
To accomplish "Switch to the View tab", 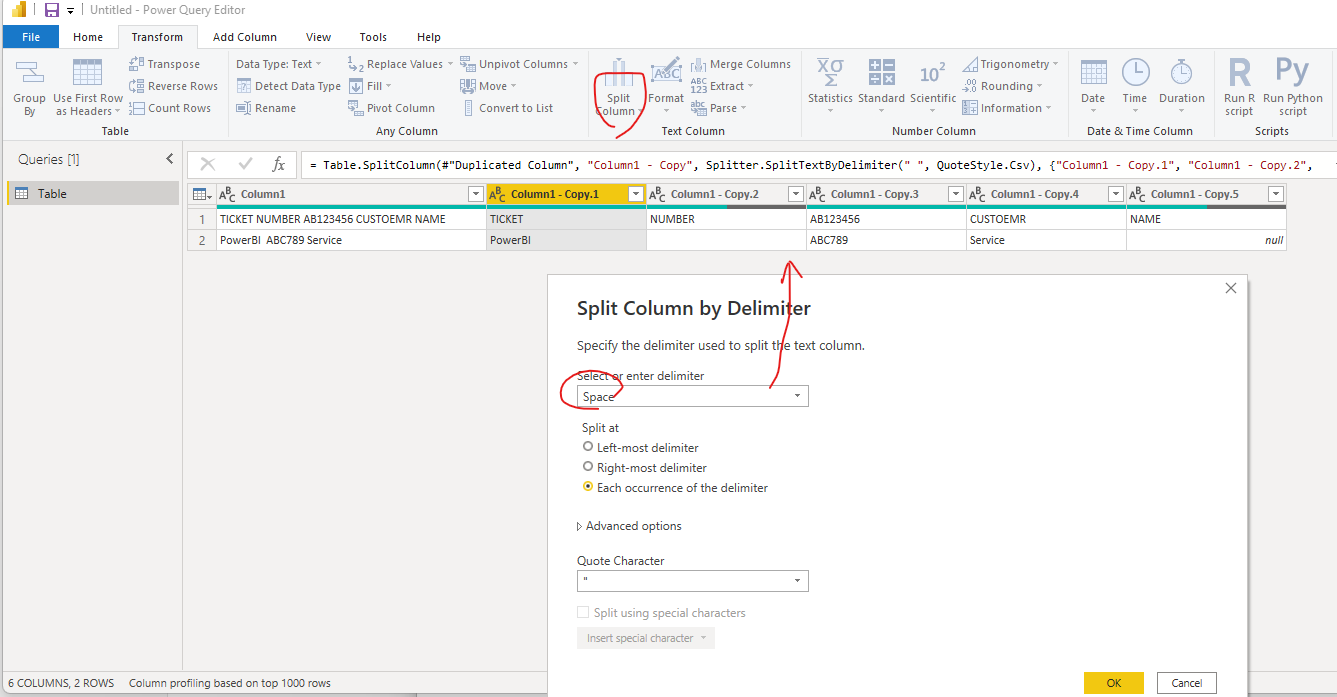I will 319,37.
